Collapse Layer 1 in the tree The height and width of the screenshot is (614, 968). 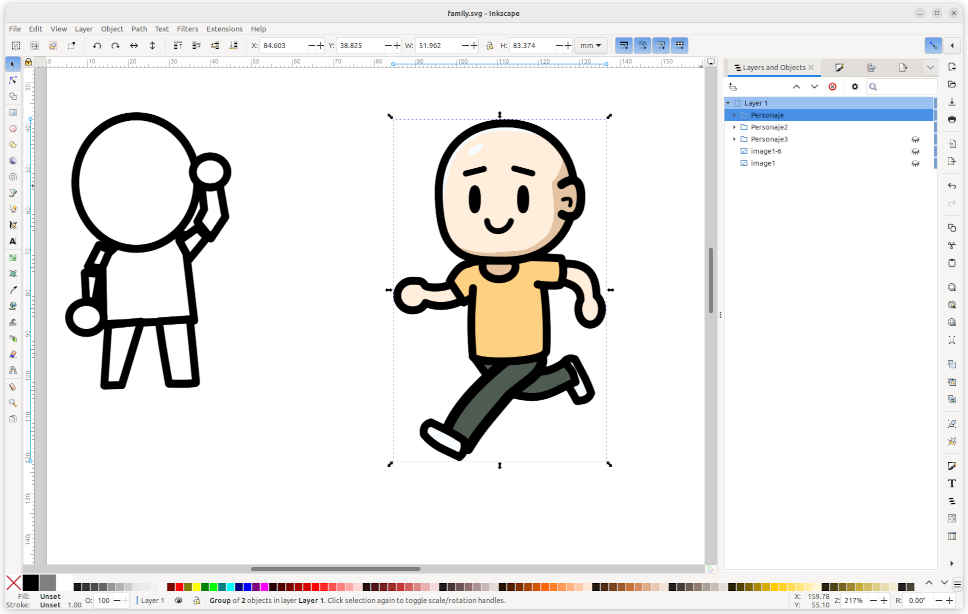pyautogui.click(x=727, y=103)
